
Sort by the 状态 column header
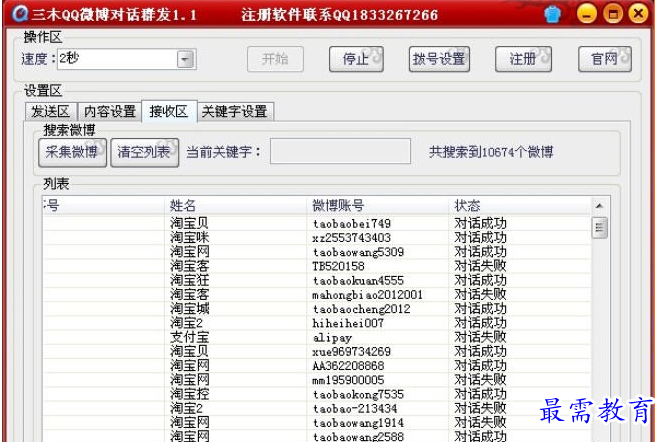pos(520,206)
